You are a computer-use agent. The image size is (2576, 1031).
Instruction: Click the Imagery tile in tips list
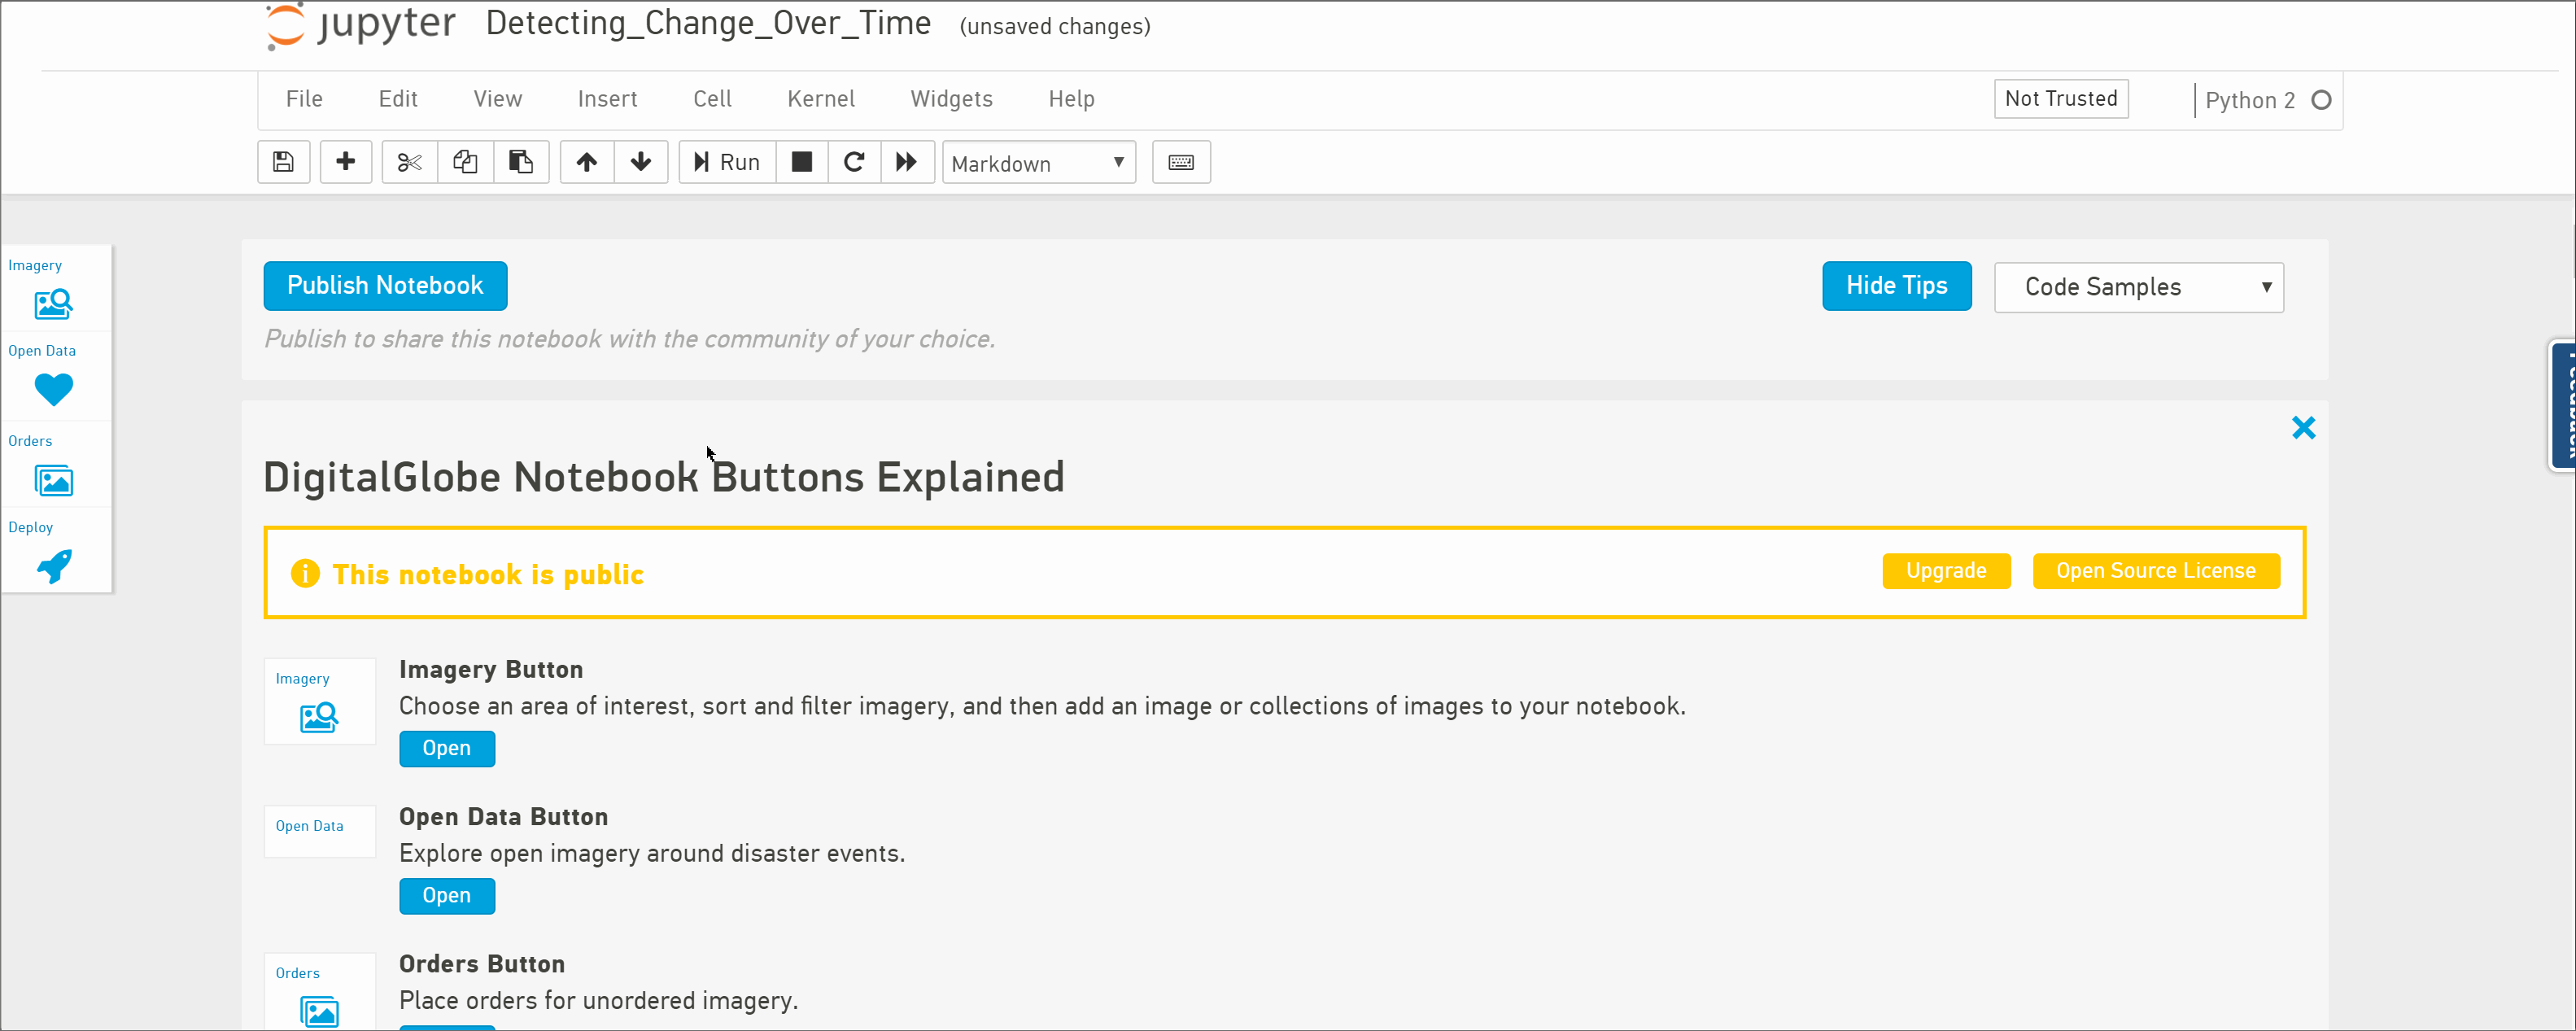pyautogui.click(x=320, y=701)
